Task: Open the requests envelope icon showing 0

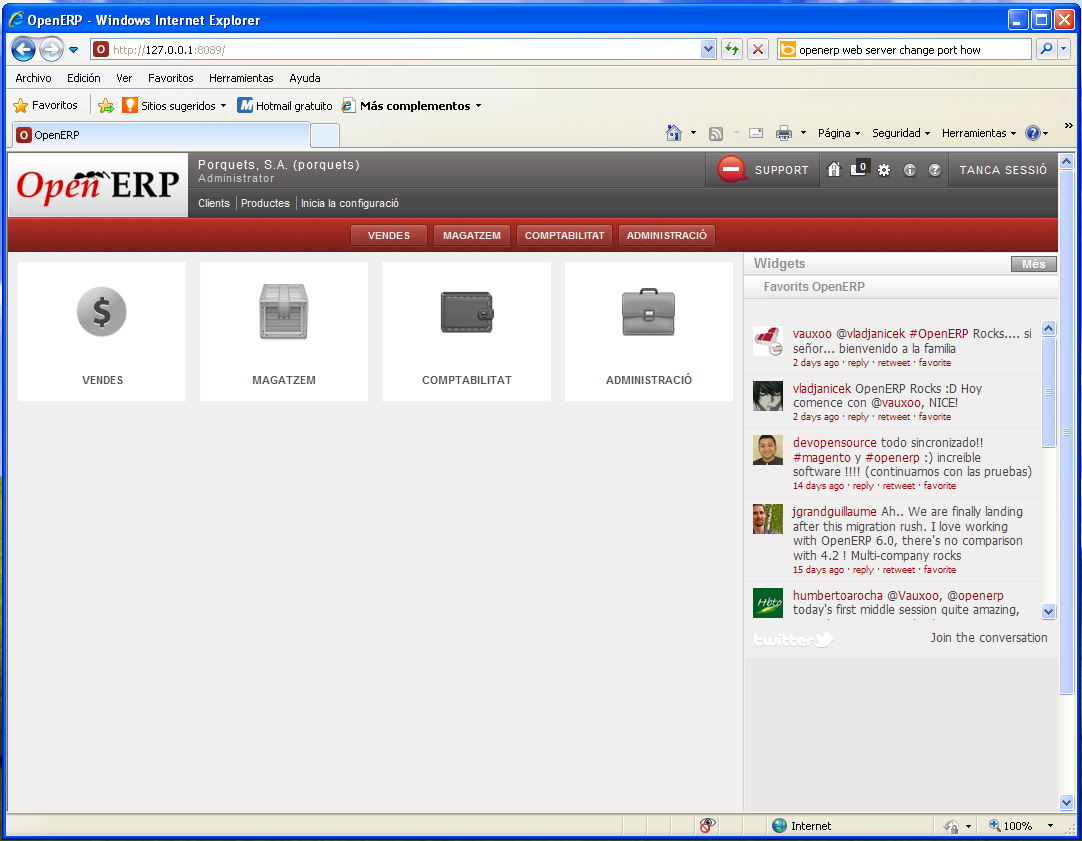Action: [x=859, y=169]
